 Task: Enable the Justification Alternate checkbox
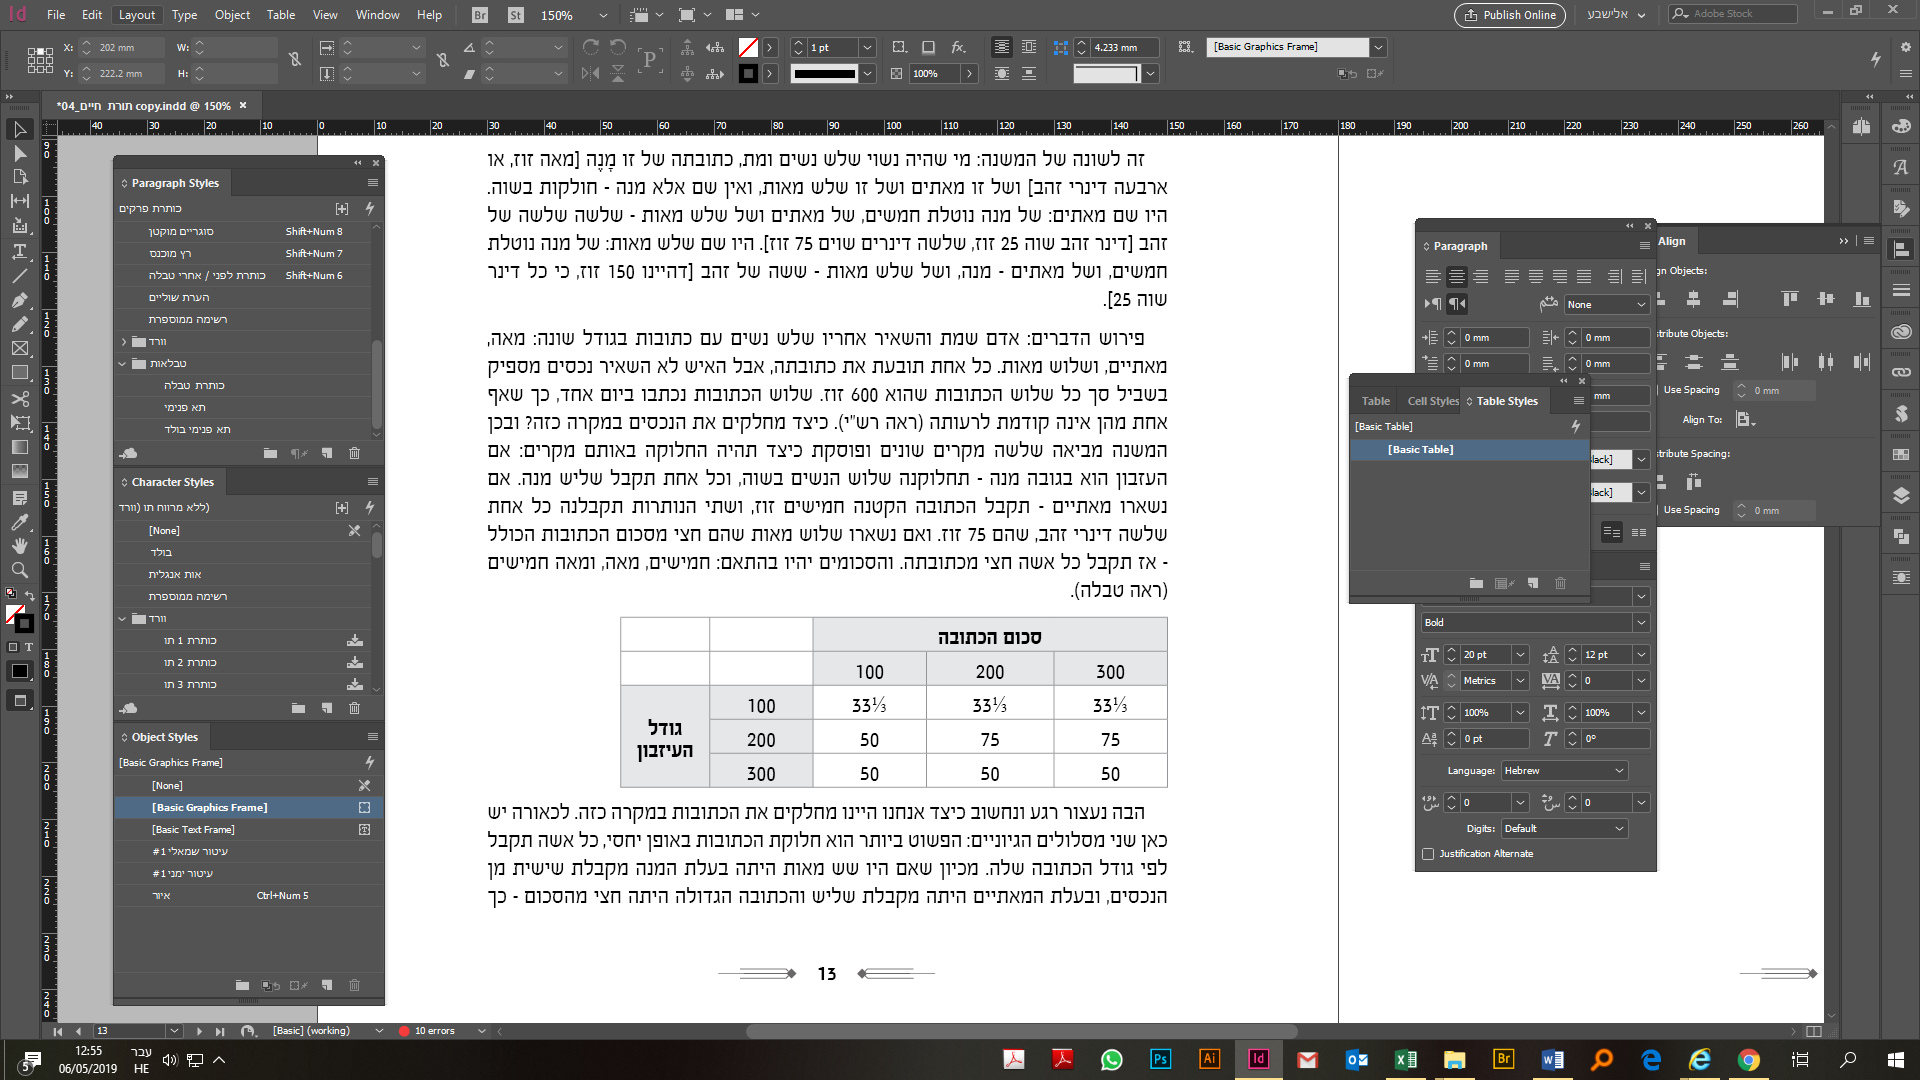click(1429, 853)
